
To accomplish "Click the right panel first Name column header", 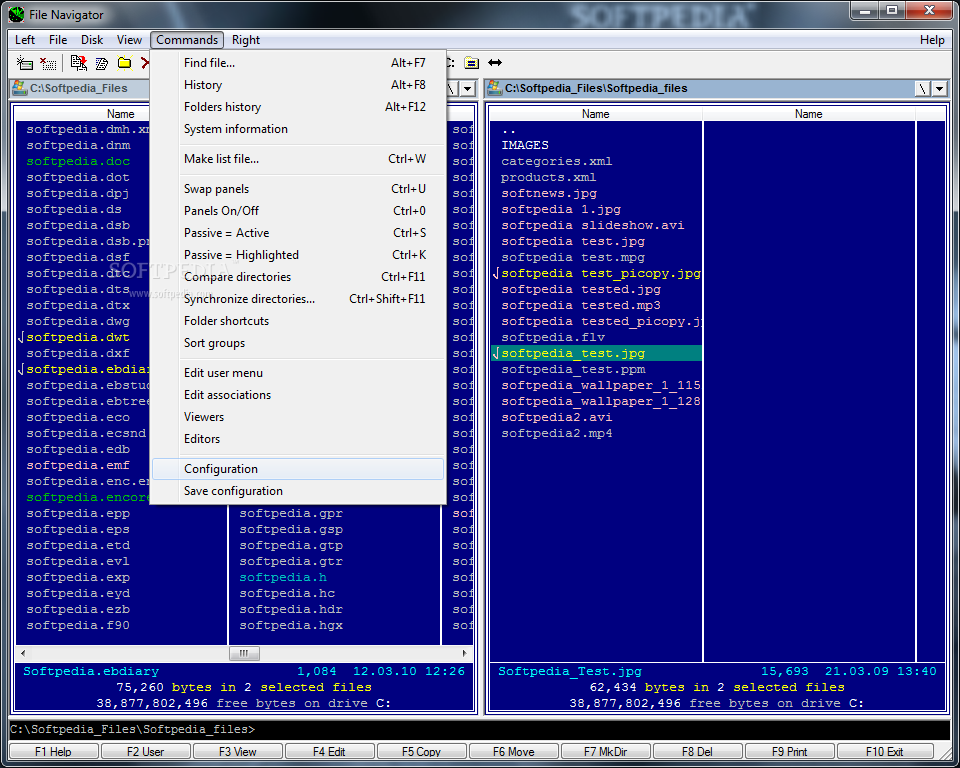I will [x=596, y=114].
